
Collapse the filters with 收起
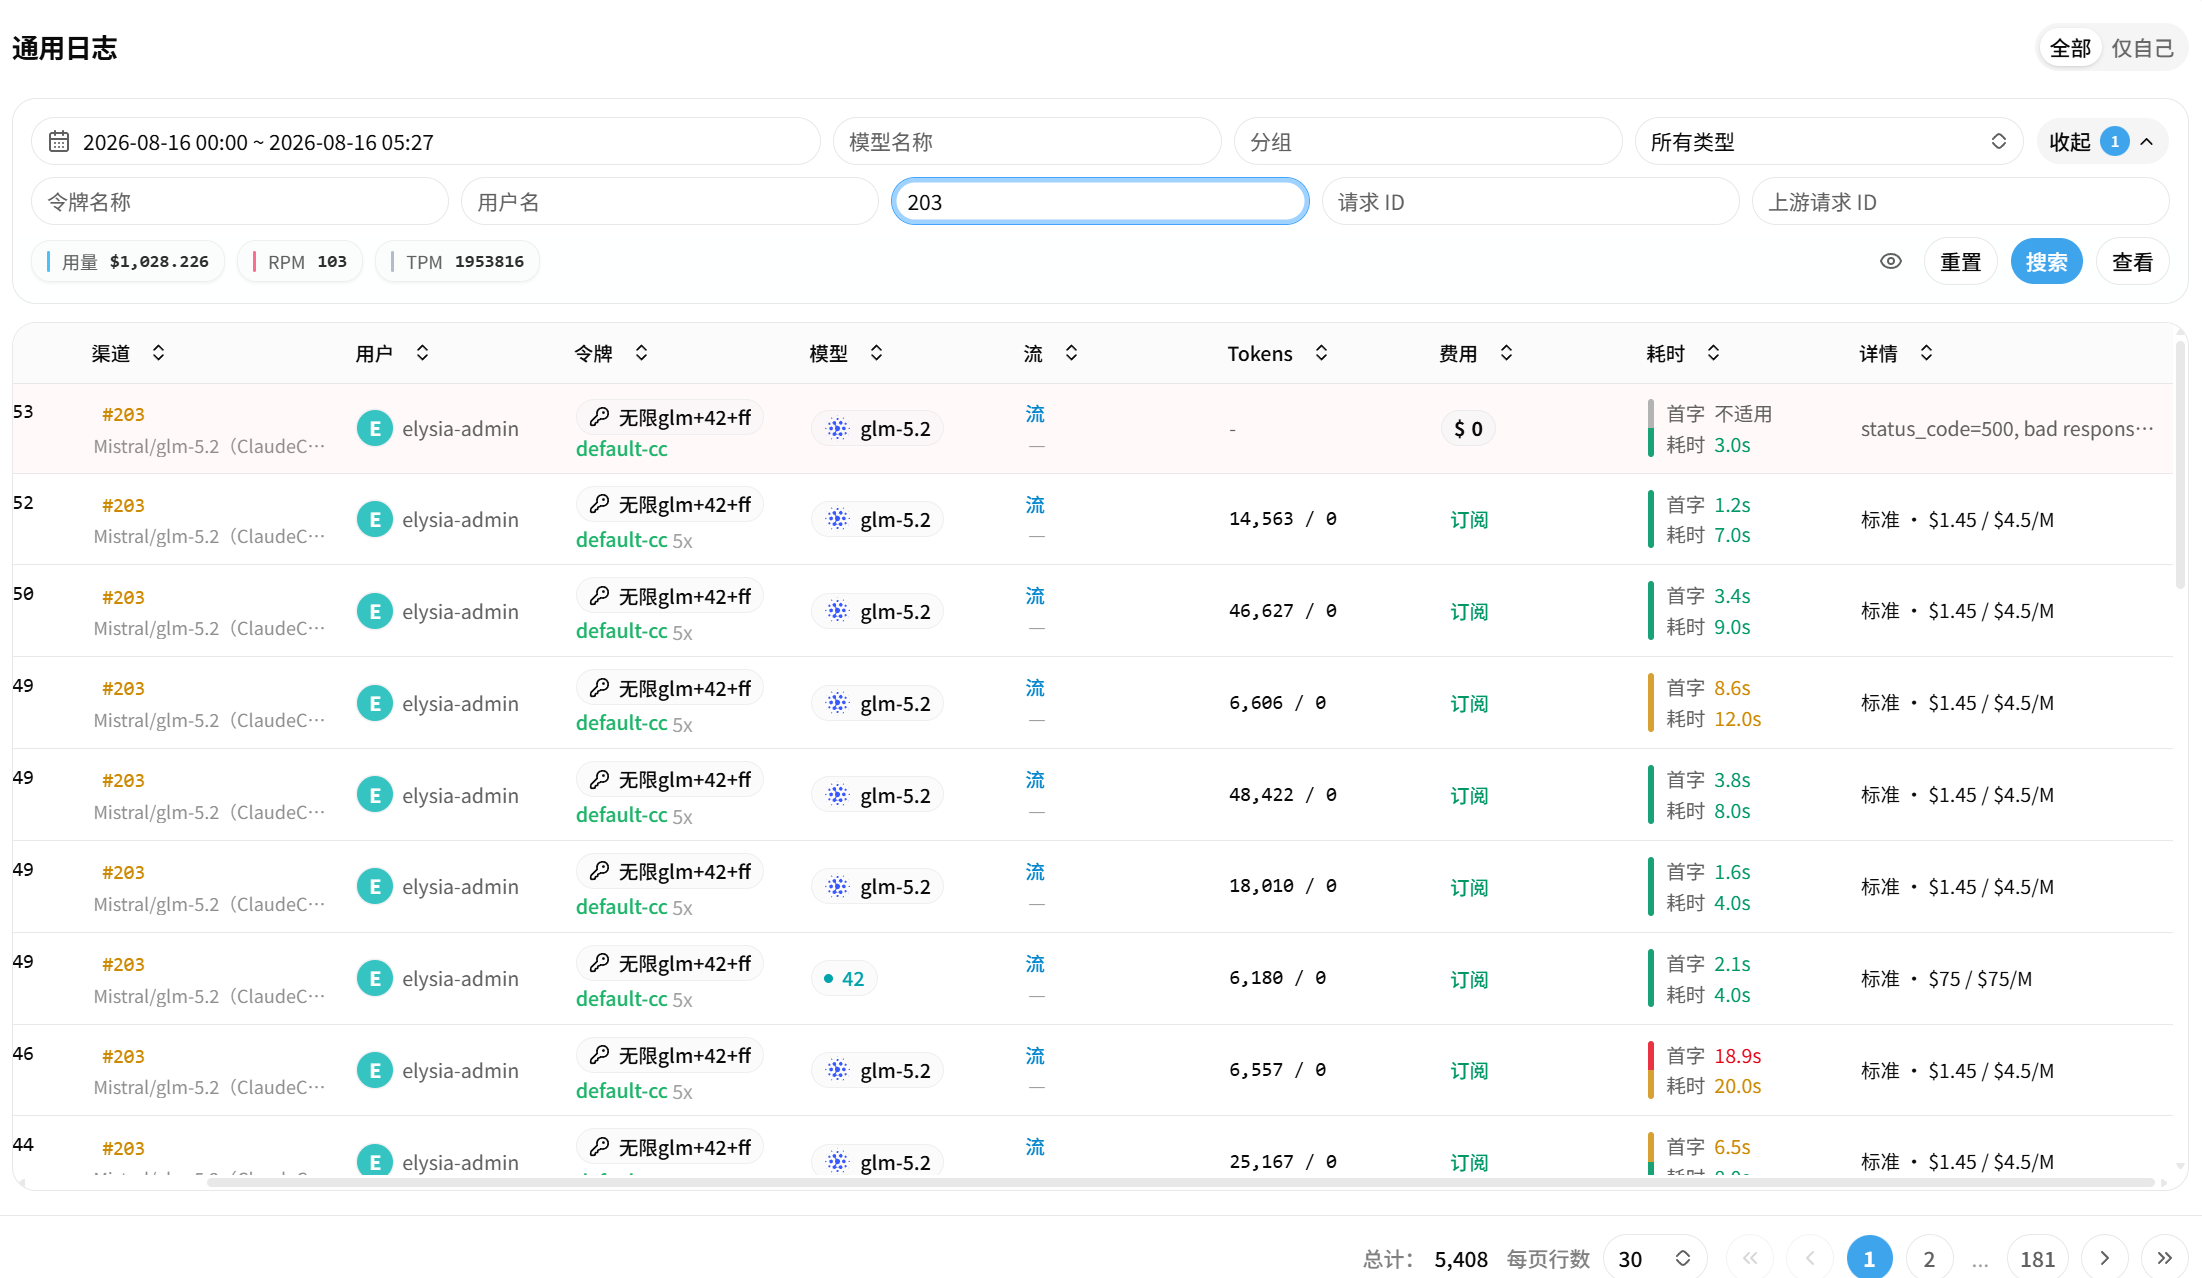[x=2102, y=142]
